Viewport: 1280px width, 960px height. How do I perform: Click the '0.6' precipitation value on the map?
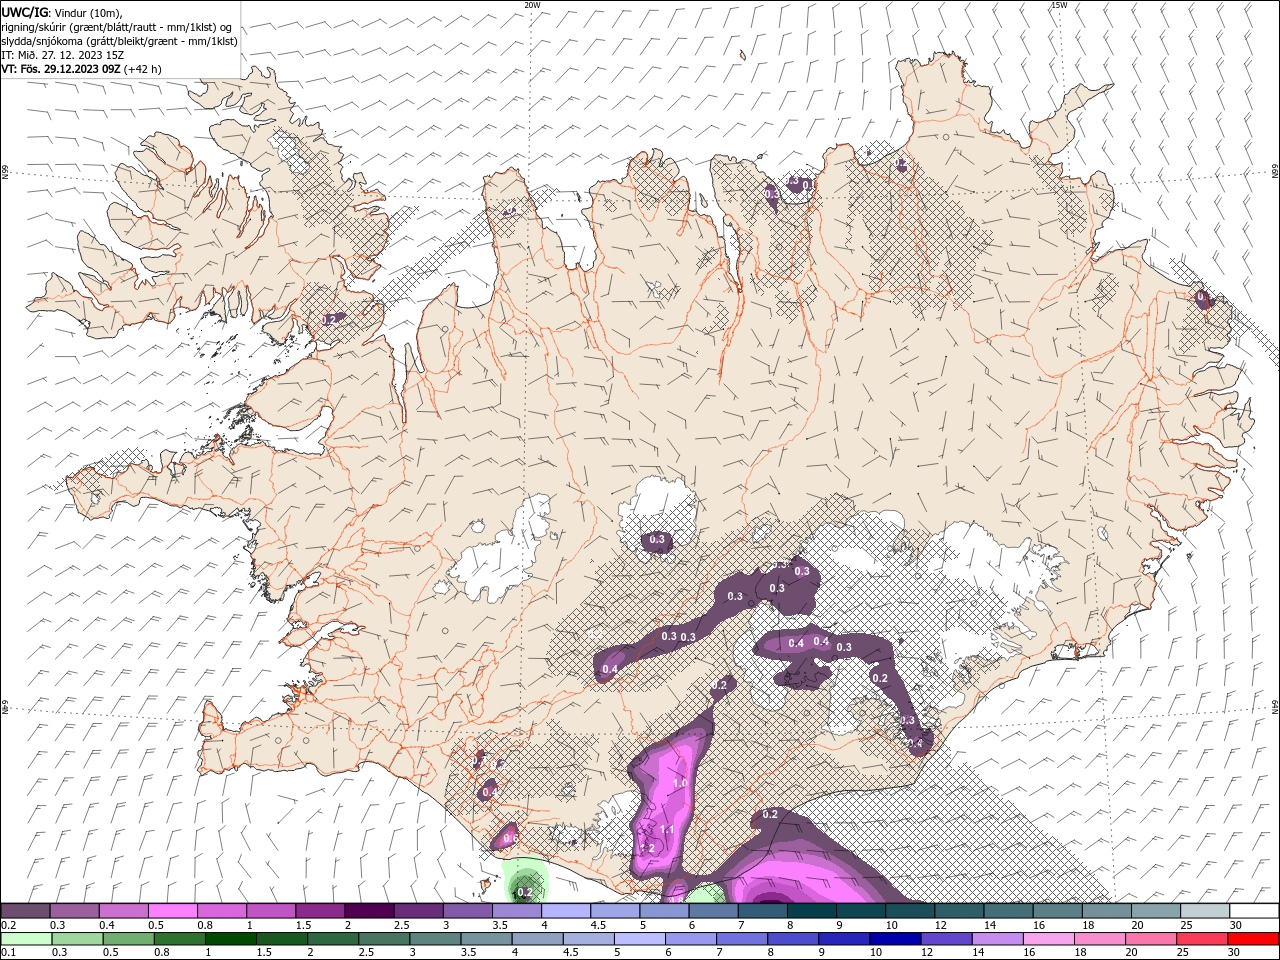click(x=509, y=838)
